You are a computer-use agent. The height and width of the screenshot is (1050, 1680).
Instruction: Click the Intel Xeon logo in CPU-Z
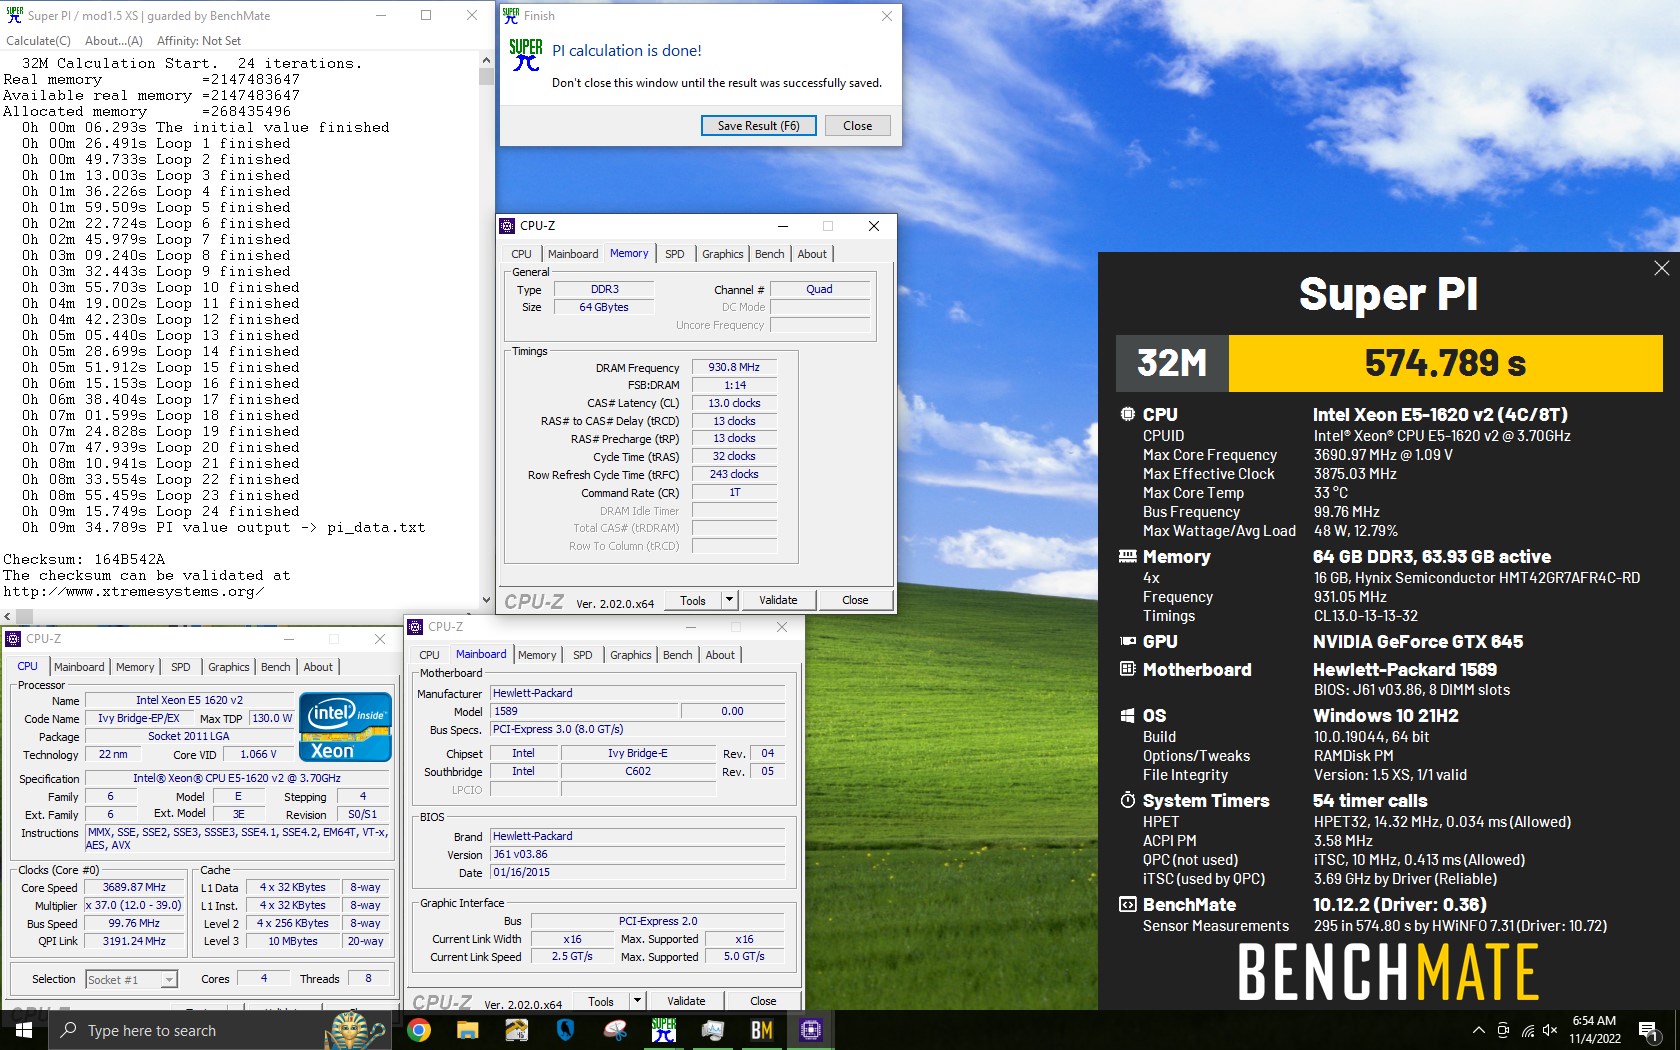click(346, 727)
